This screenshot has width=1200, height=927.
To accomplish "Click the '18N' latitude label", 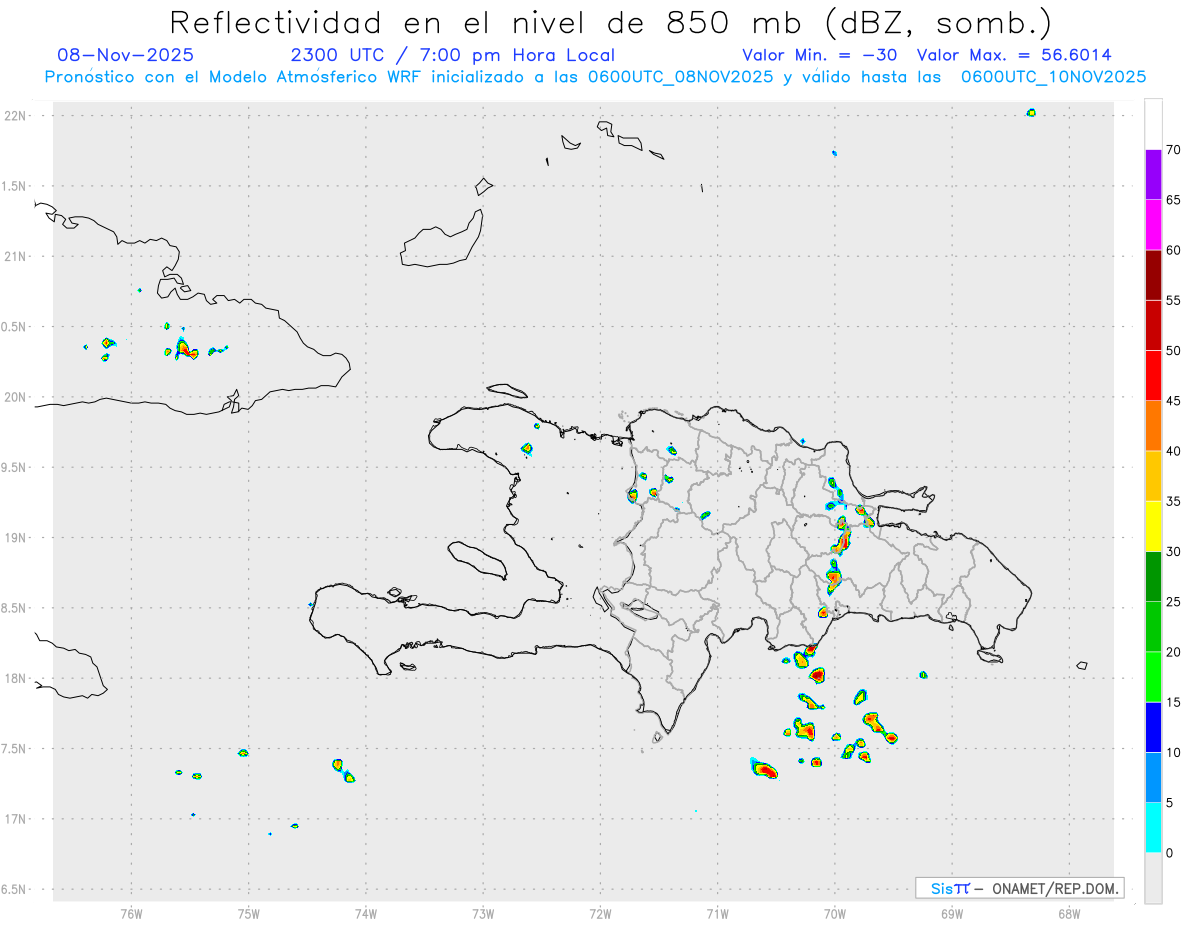I will pos(15,679).
